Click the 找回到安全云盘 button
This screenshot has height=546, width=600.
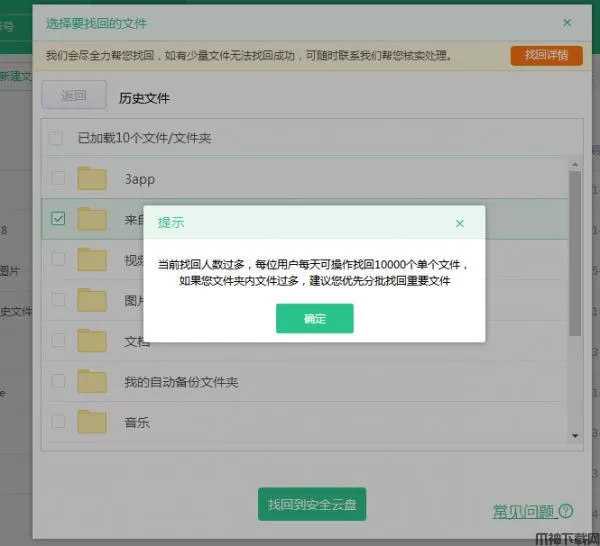[311, 506]
